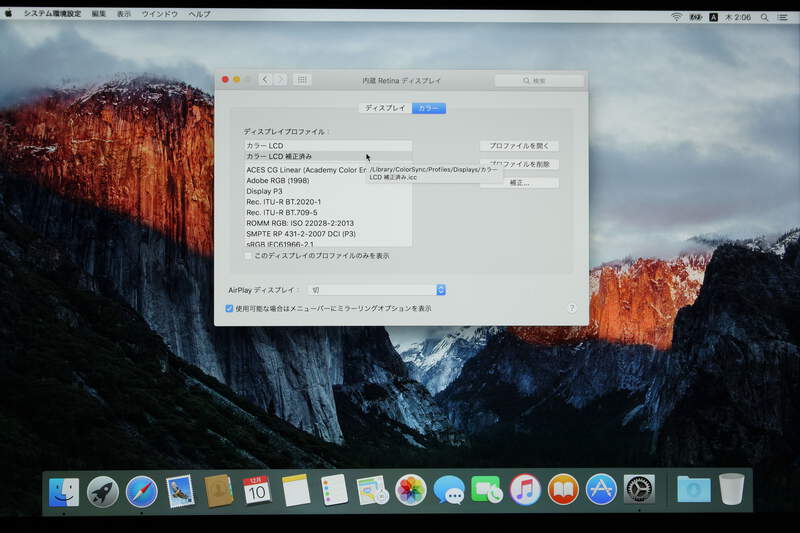This screenshot has width=800, height=533.
Task: Switch to the ディスプレイ tab
Action: (384, 108)
